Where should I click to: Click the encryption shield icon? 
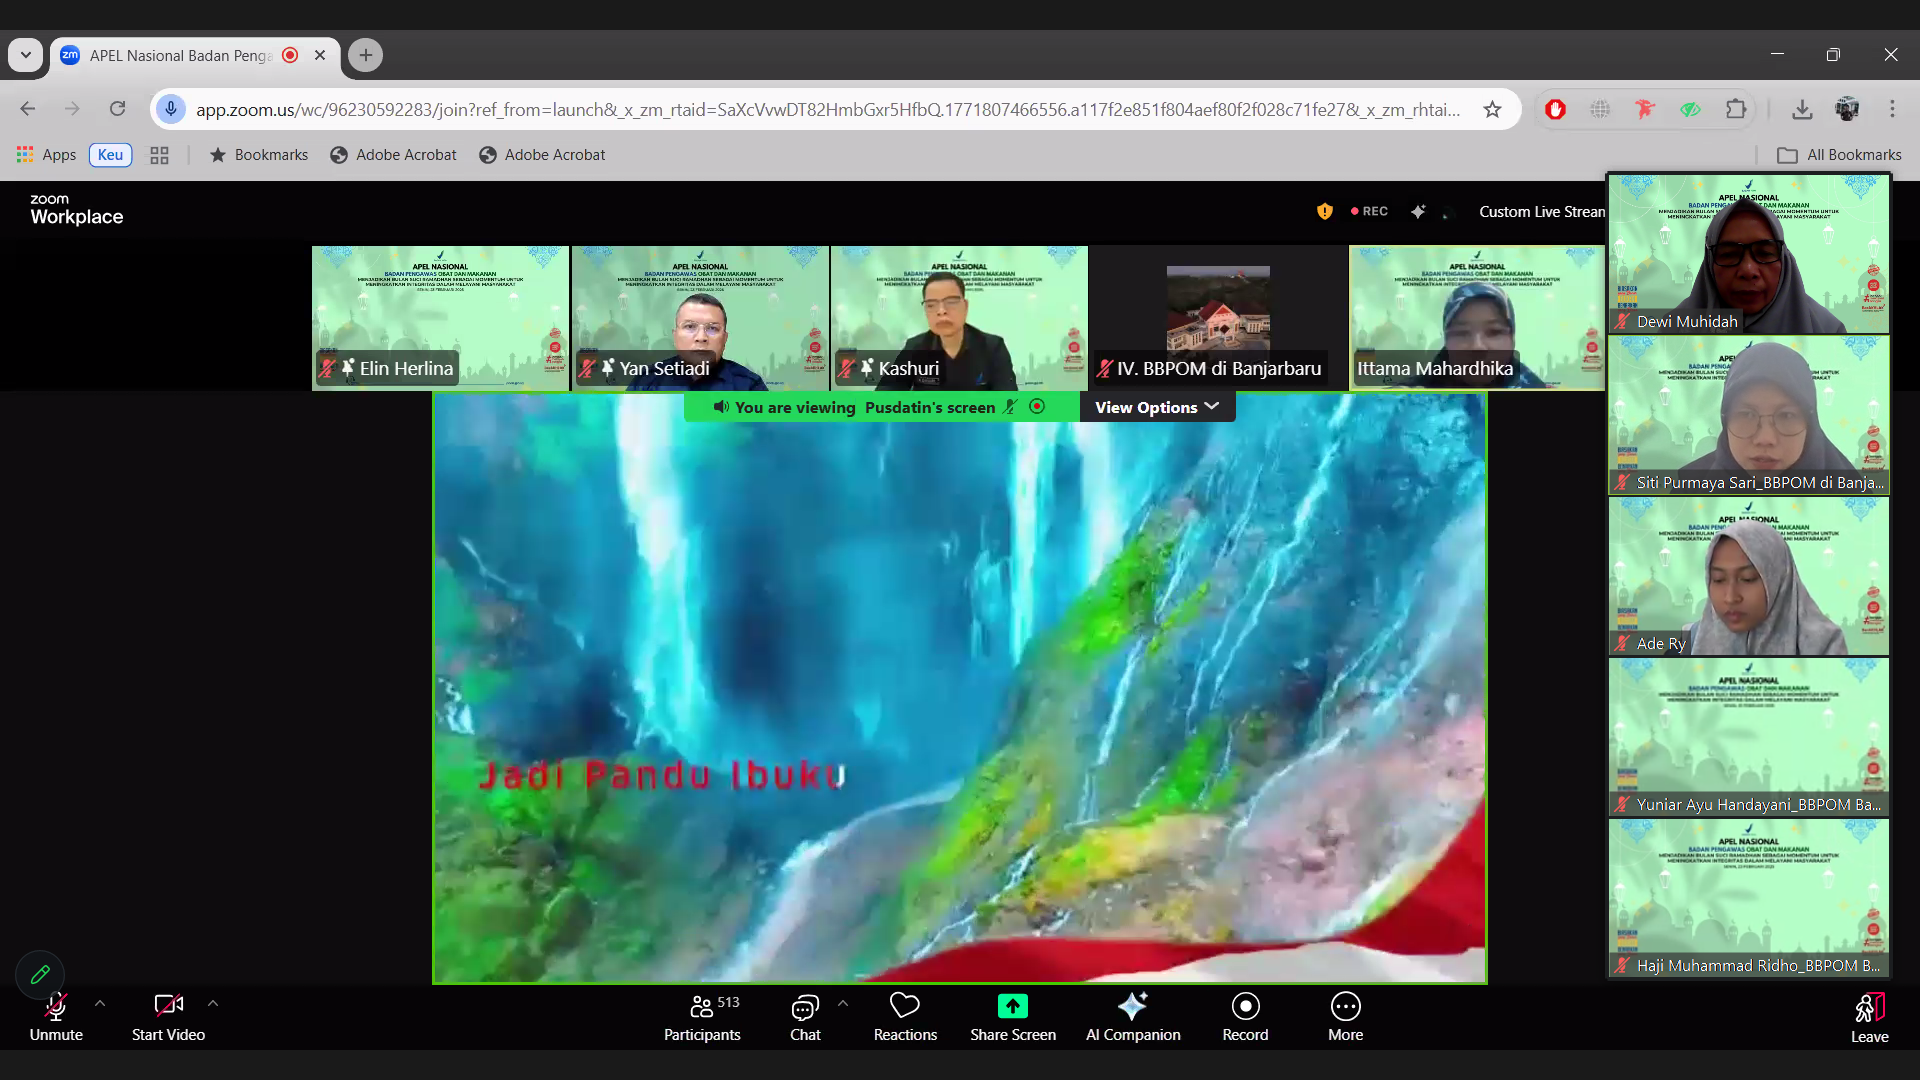pos(1324,211)
